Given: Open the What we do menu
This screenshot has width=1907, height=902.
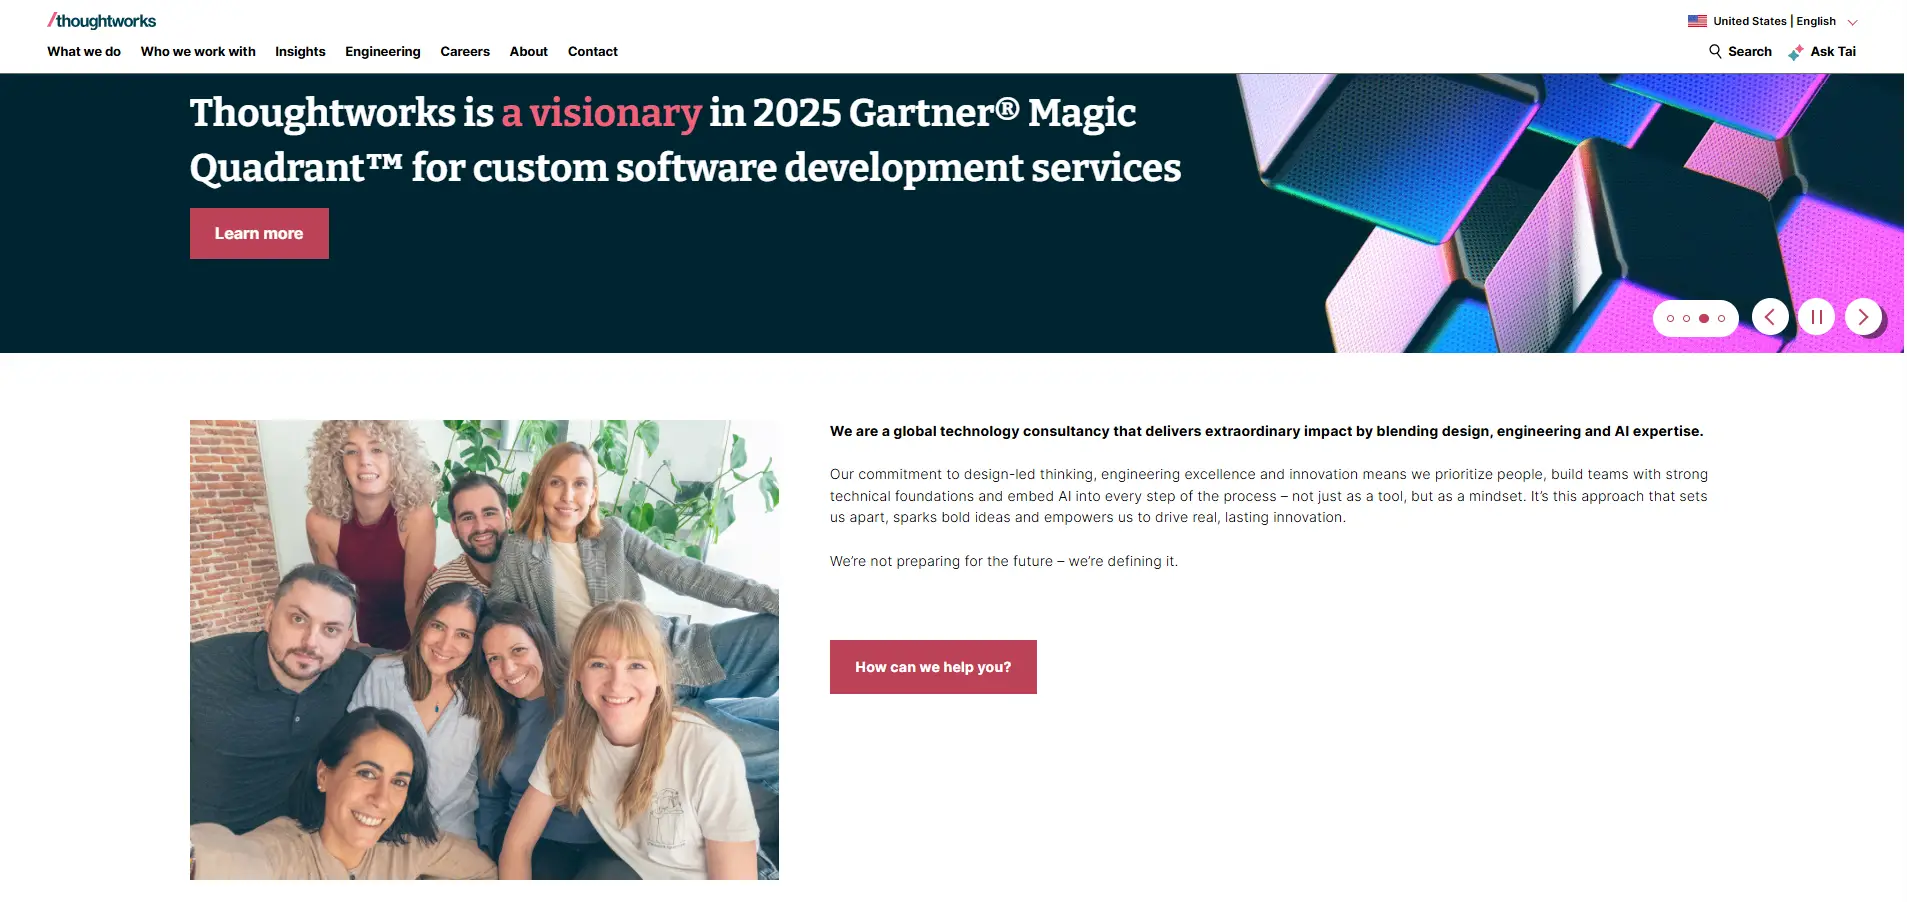Looking at the screenshot, I should click(x=83, y=51).
